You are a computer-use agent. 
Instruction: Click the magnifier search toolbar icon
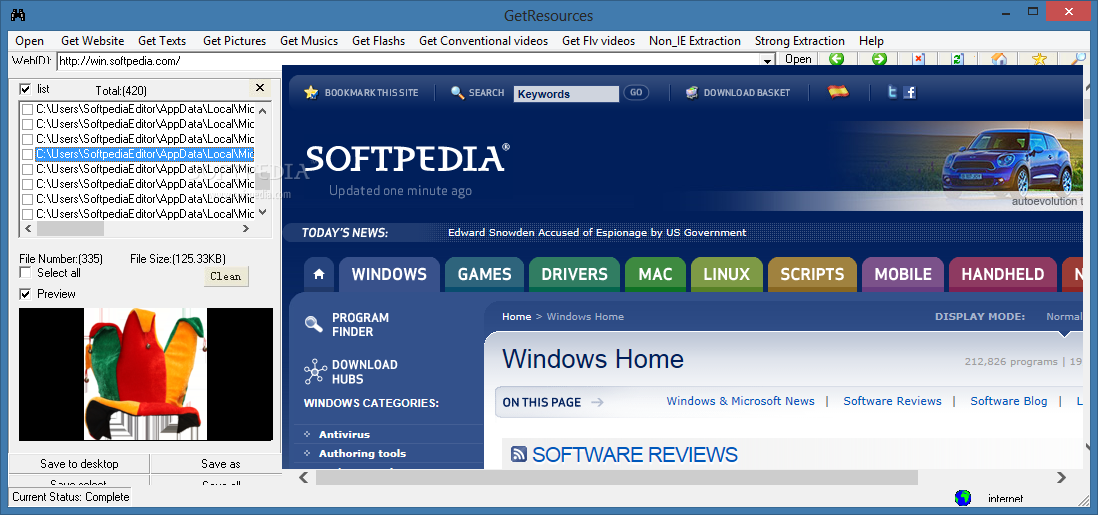point(1080,60)
